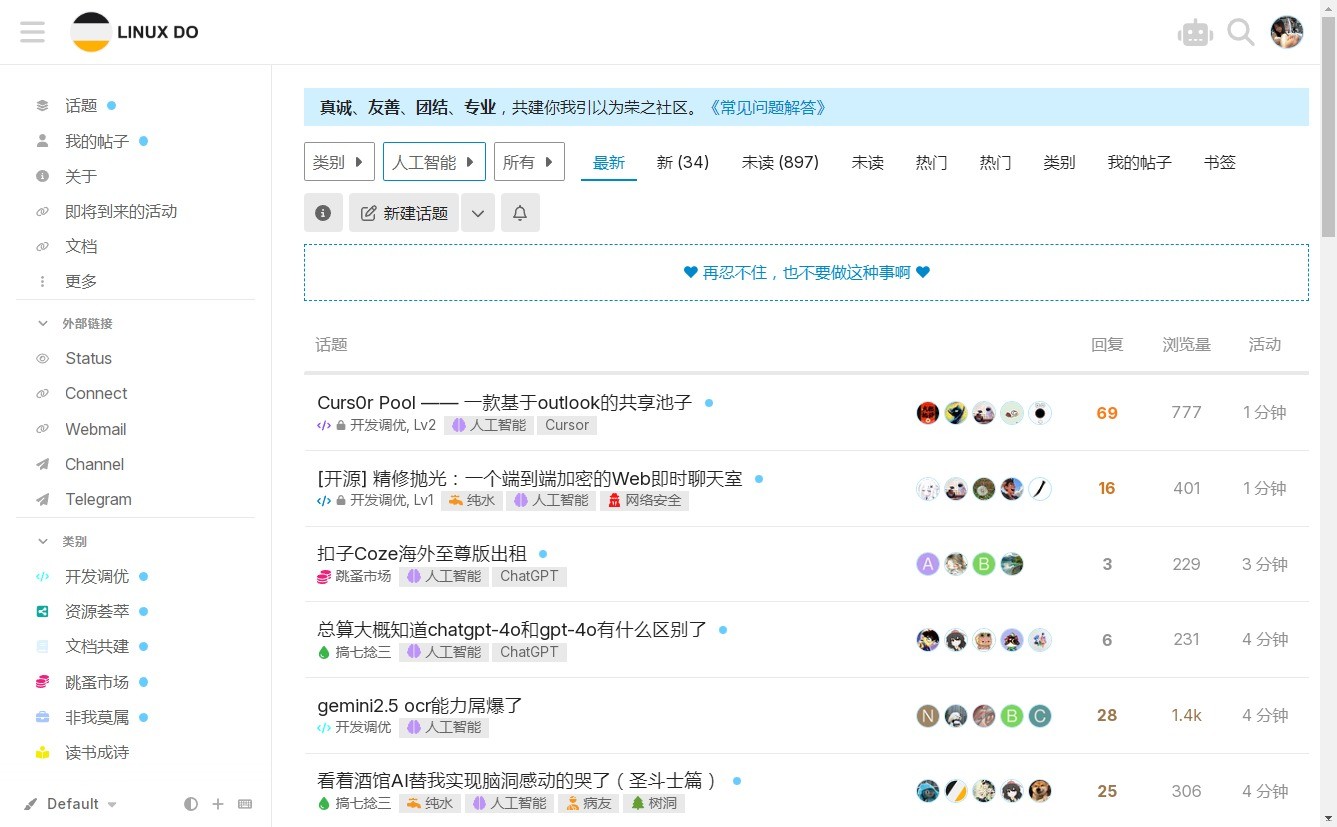Open the hamburger sidebar menu

(x=32, y=32)
